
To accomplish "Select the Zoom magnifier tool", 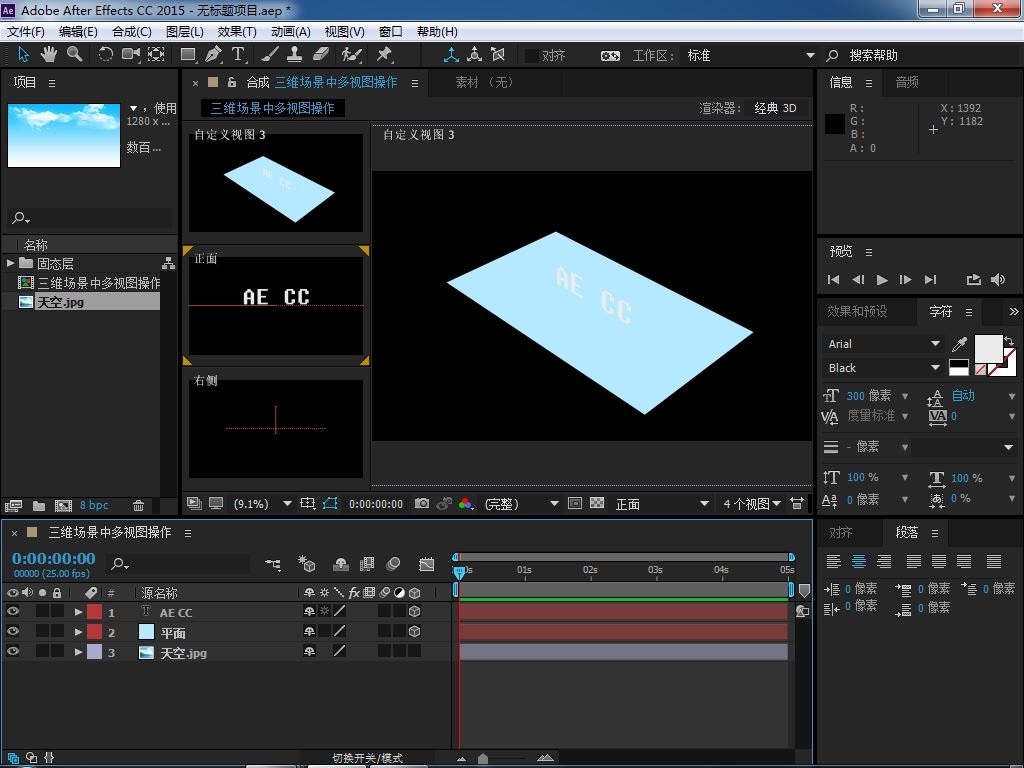I will (x=75, y=55).
